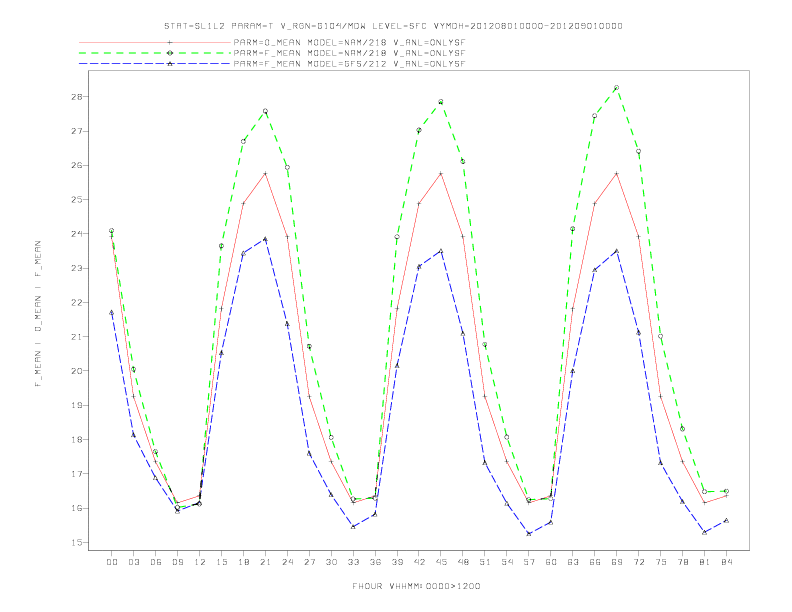Click x-axis forecast hour 78

[682, 562]
